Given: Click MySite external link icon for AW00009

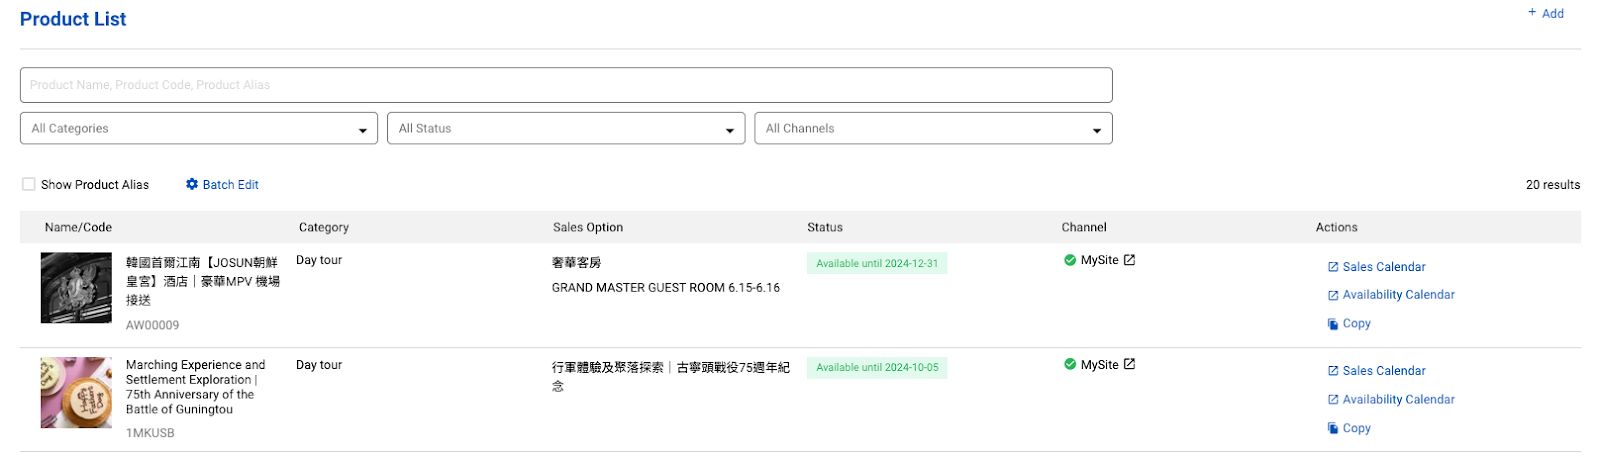Looking at the screenshot, I should pyautogui.click(x=1129, y=260).
